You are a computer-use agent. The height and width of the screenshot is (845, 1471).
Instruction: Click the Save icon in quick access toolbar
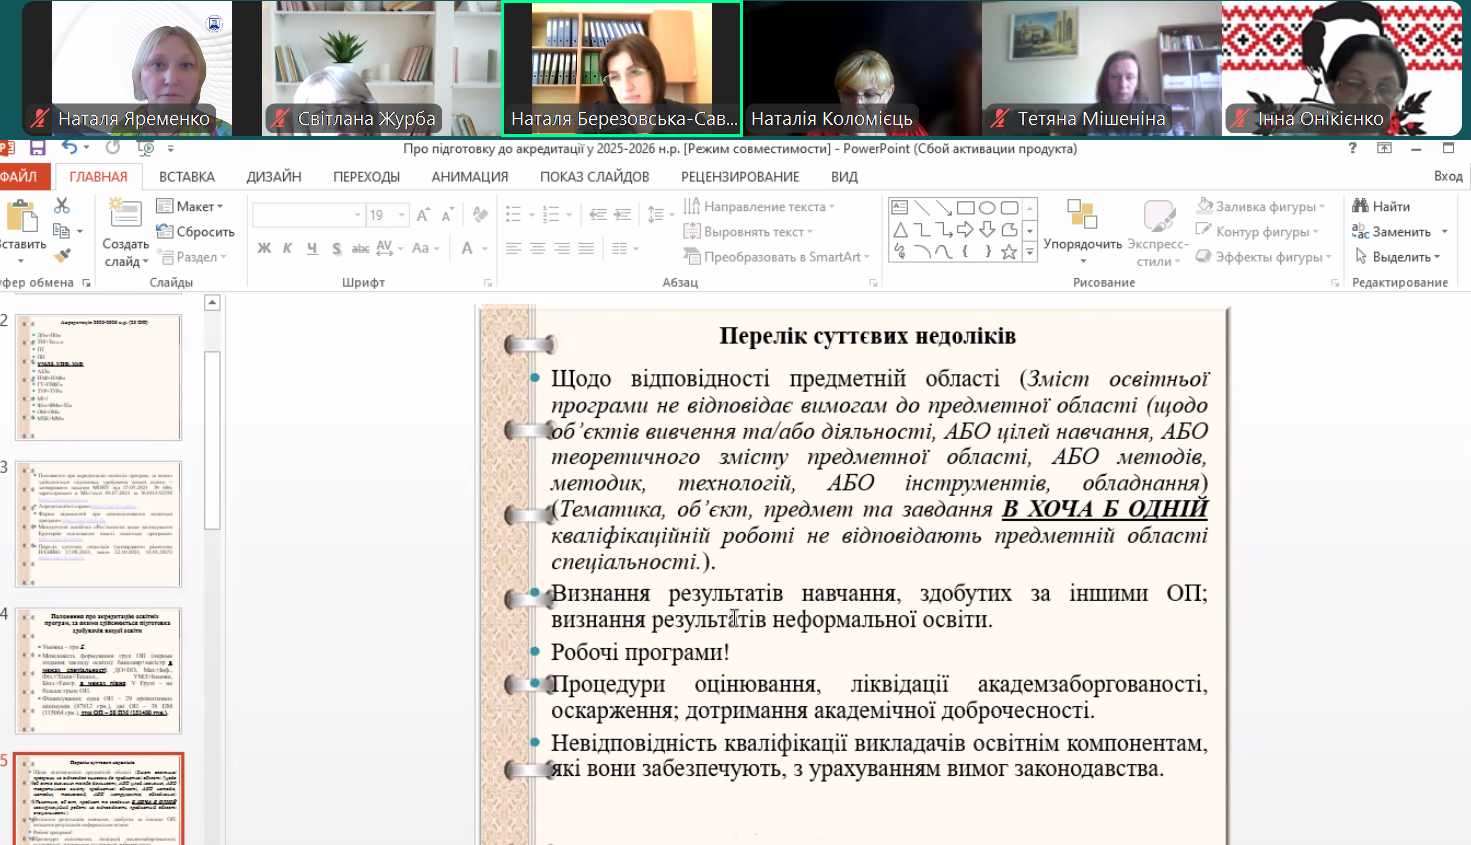38,148
